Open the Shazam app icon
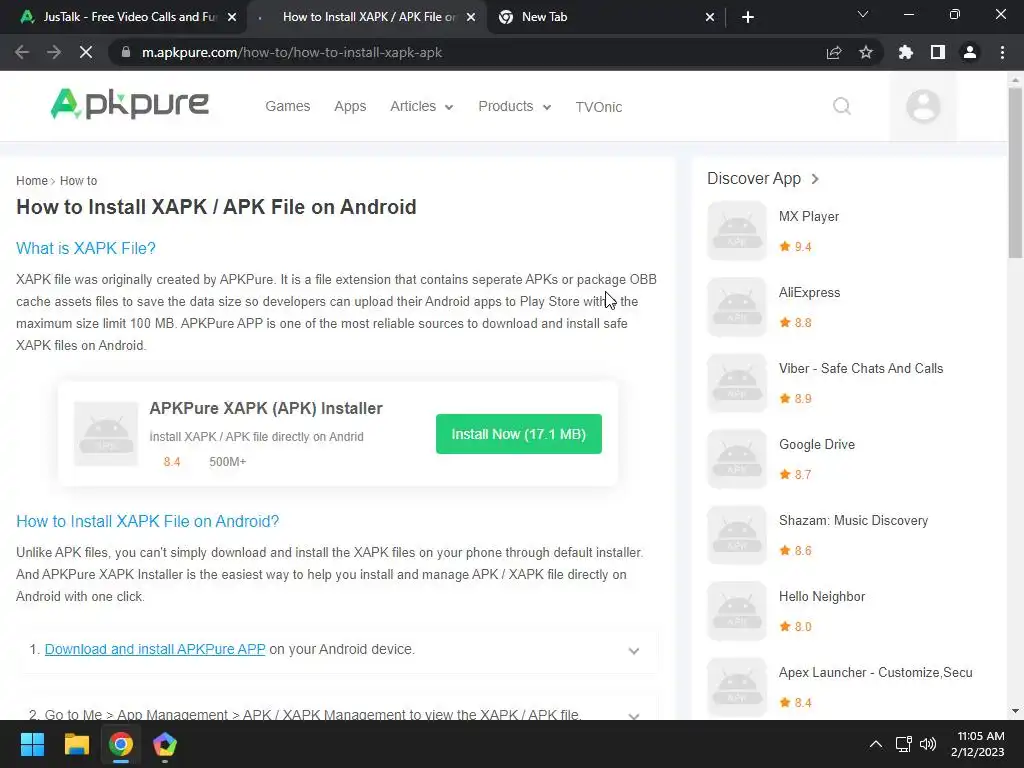The width and height of the screenshot is (1024, 768). pos(737,535)
